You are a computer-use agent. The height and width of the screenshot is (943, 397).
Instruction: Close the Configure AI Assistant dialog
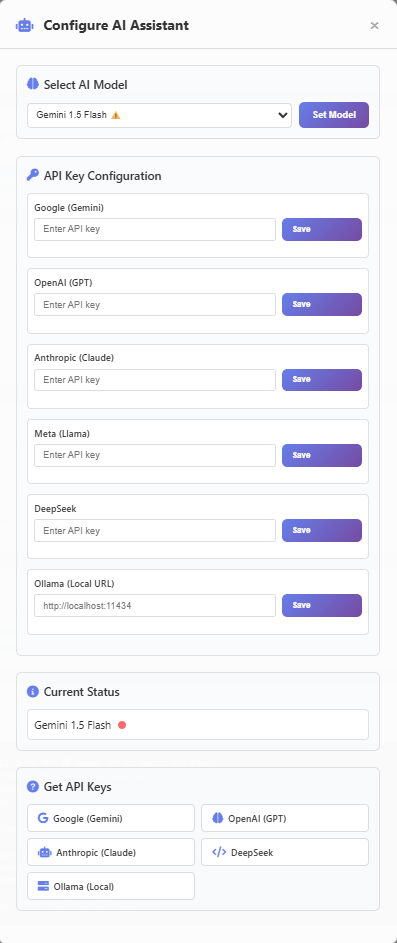click(374, 25)
